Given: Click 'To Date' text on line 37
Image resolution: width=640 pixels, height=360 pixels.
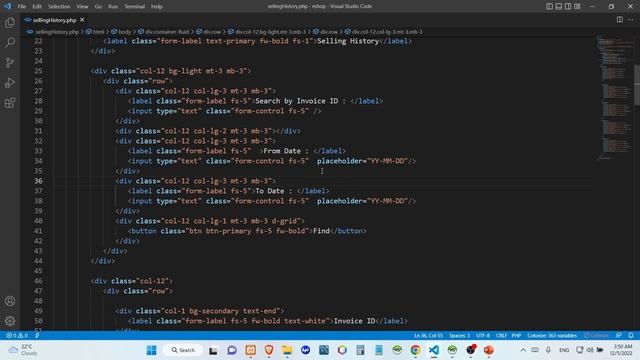Looking at the screenshot, I should (x=270, y=191).
